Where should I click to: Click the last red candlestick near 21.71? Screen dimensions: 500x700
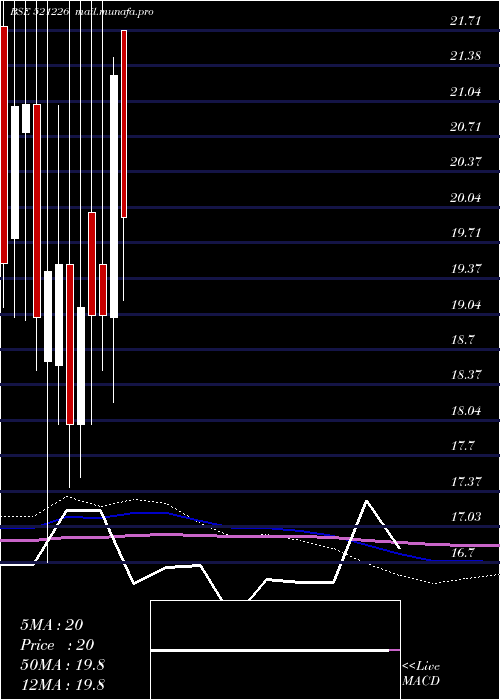coord(125,124)
